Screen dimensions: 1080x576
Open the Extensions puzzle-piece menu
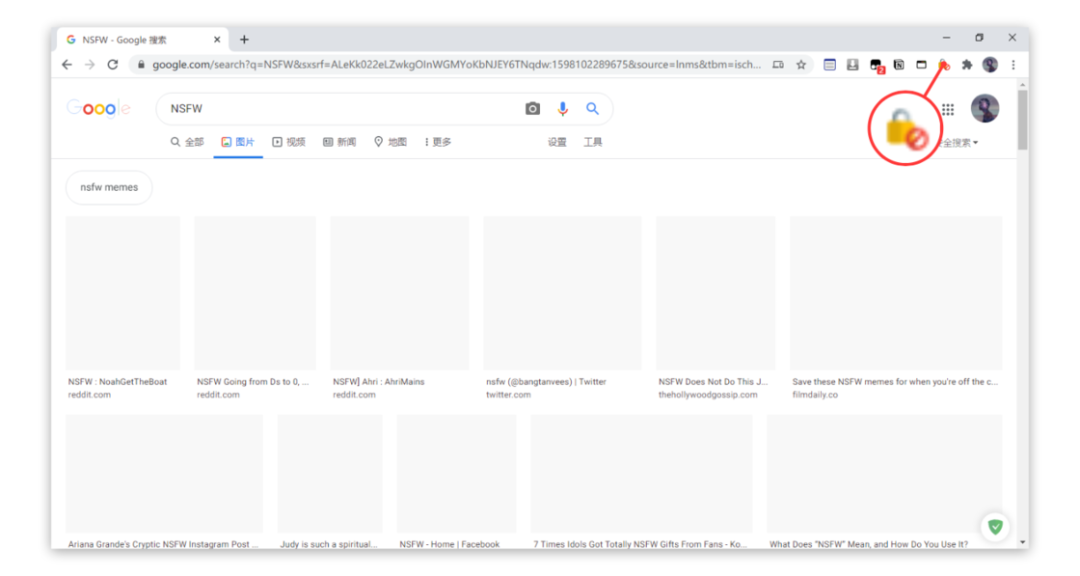(x=967, y=65)
